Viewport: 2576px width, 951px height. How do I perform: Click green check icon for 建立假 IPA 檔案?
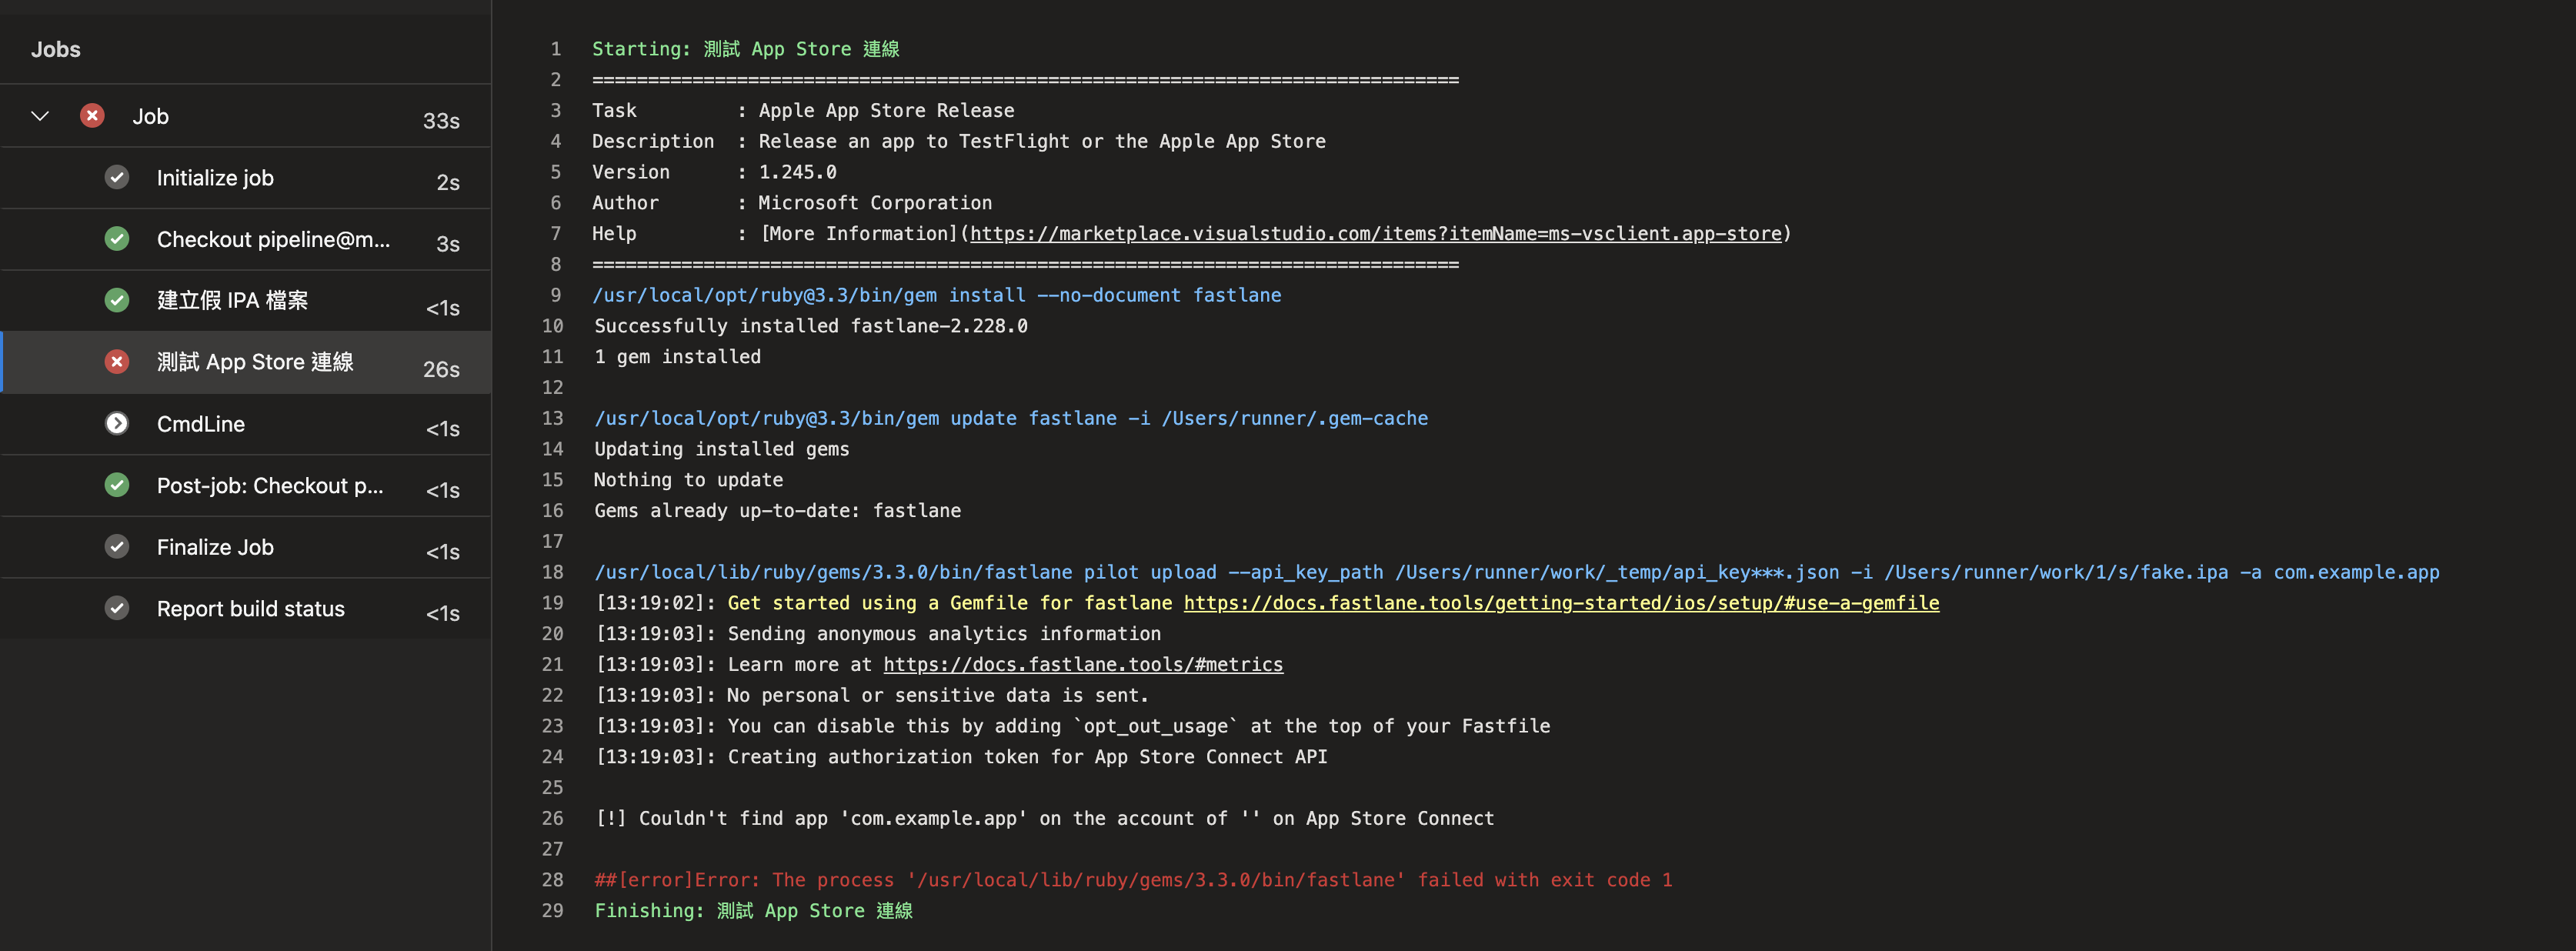(117, 300)
